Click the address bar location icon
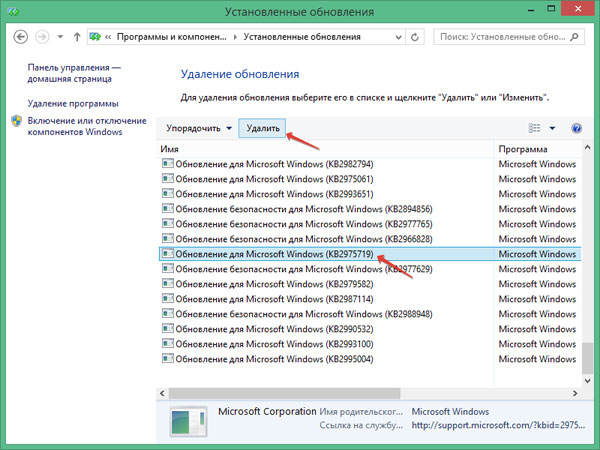The image size is (600, 450). pos(95,37)
